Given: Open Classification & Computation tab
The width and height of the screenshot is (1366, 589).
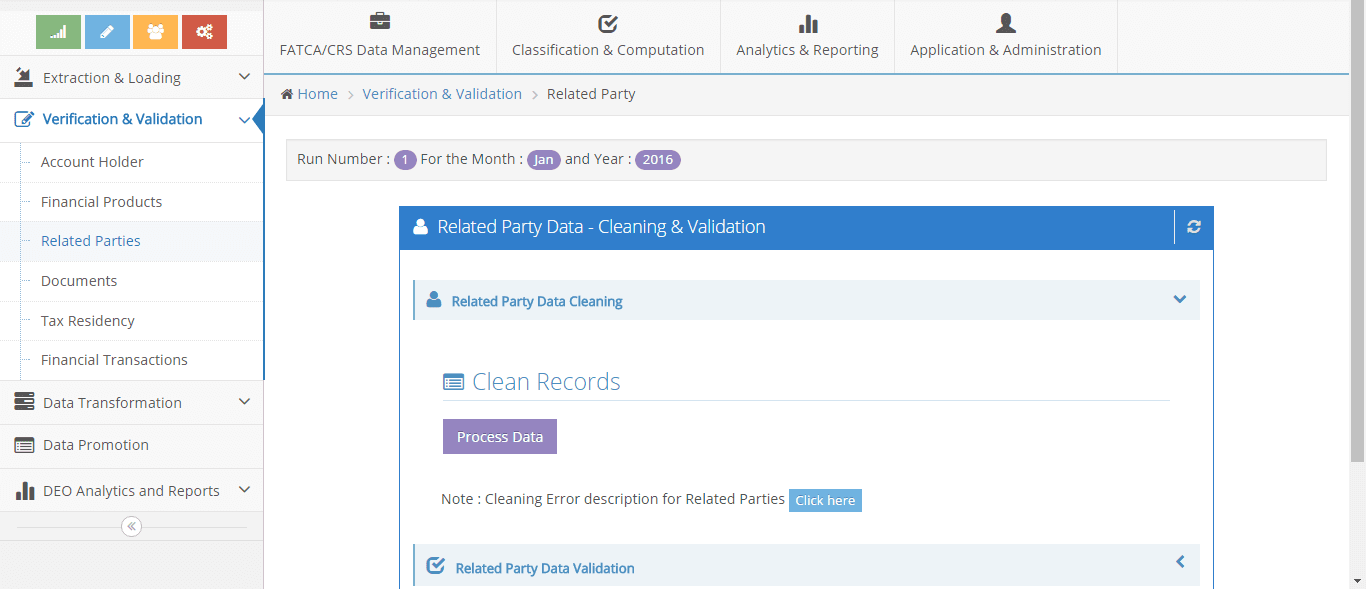Looking at the screenshot, I should [x=608, y=37].
